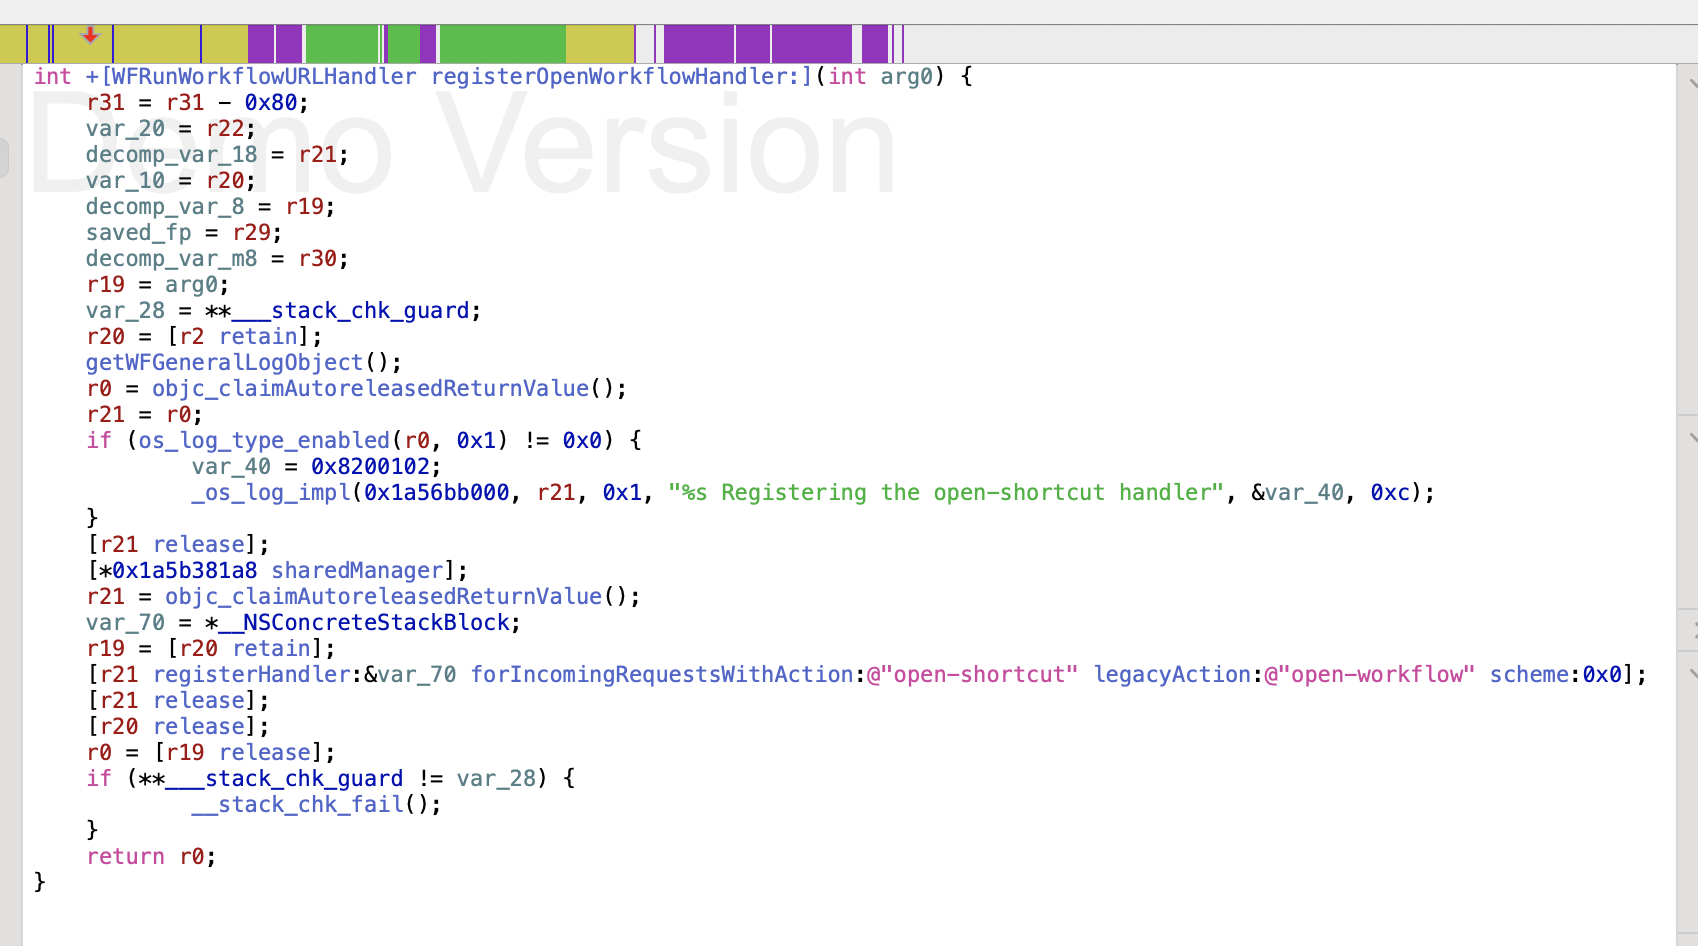Click the legacyAction: selector part
1698x946 pixels.
coord(1178,675)
